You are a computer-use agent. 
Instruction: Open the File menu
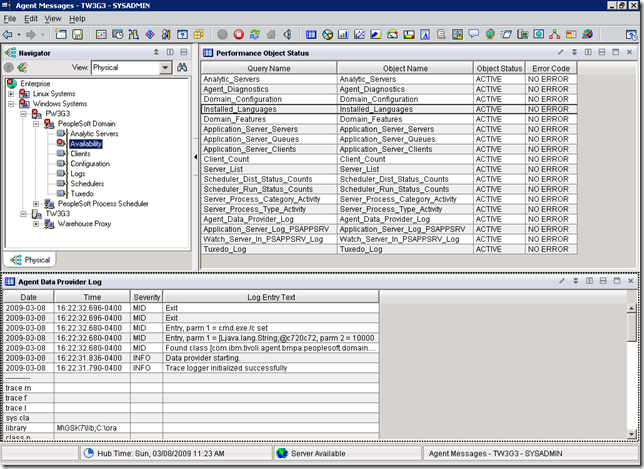pos(9,18)
